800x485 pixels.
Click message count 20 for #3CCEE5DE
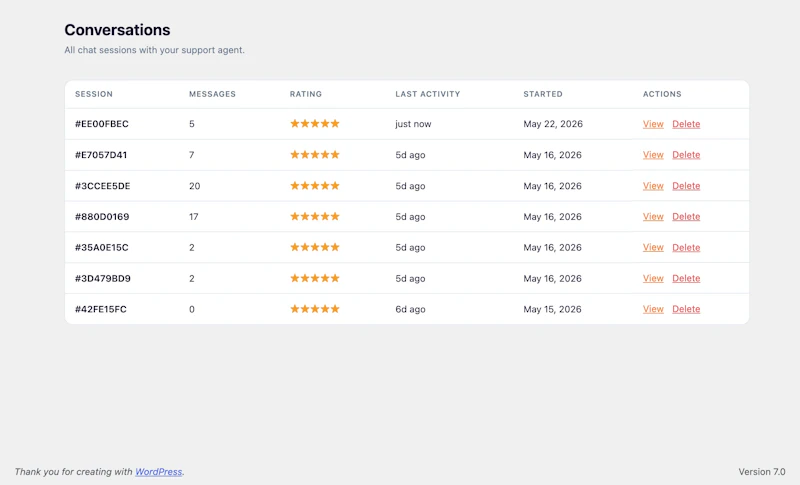(194, 186)
